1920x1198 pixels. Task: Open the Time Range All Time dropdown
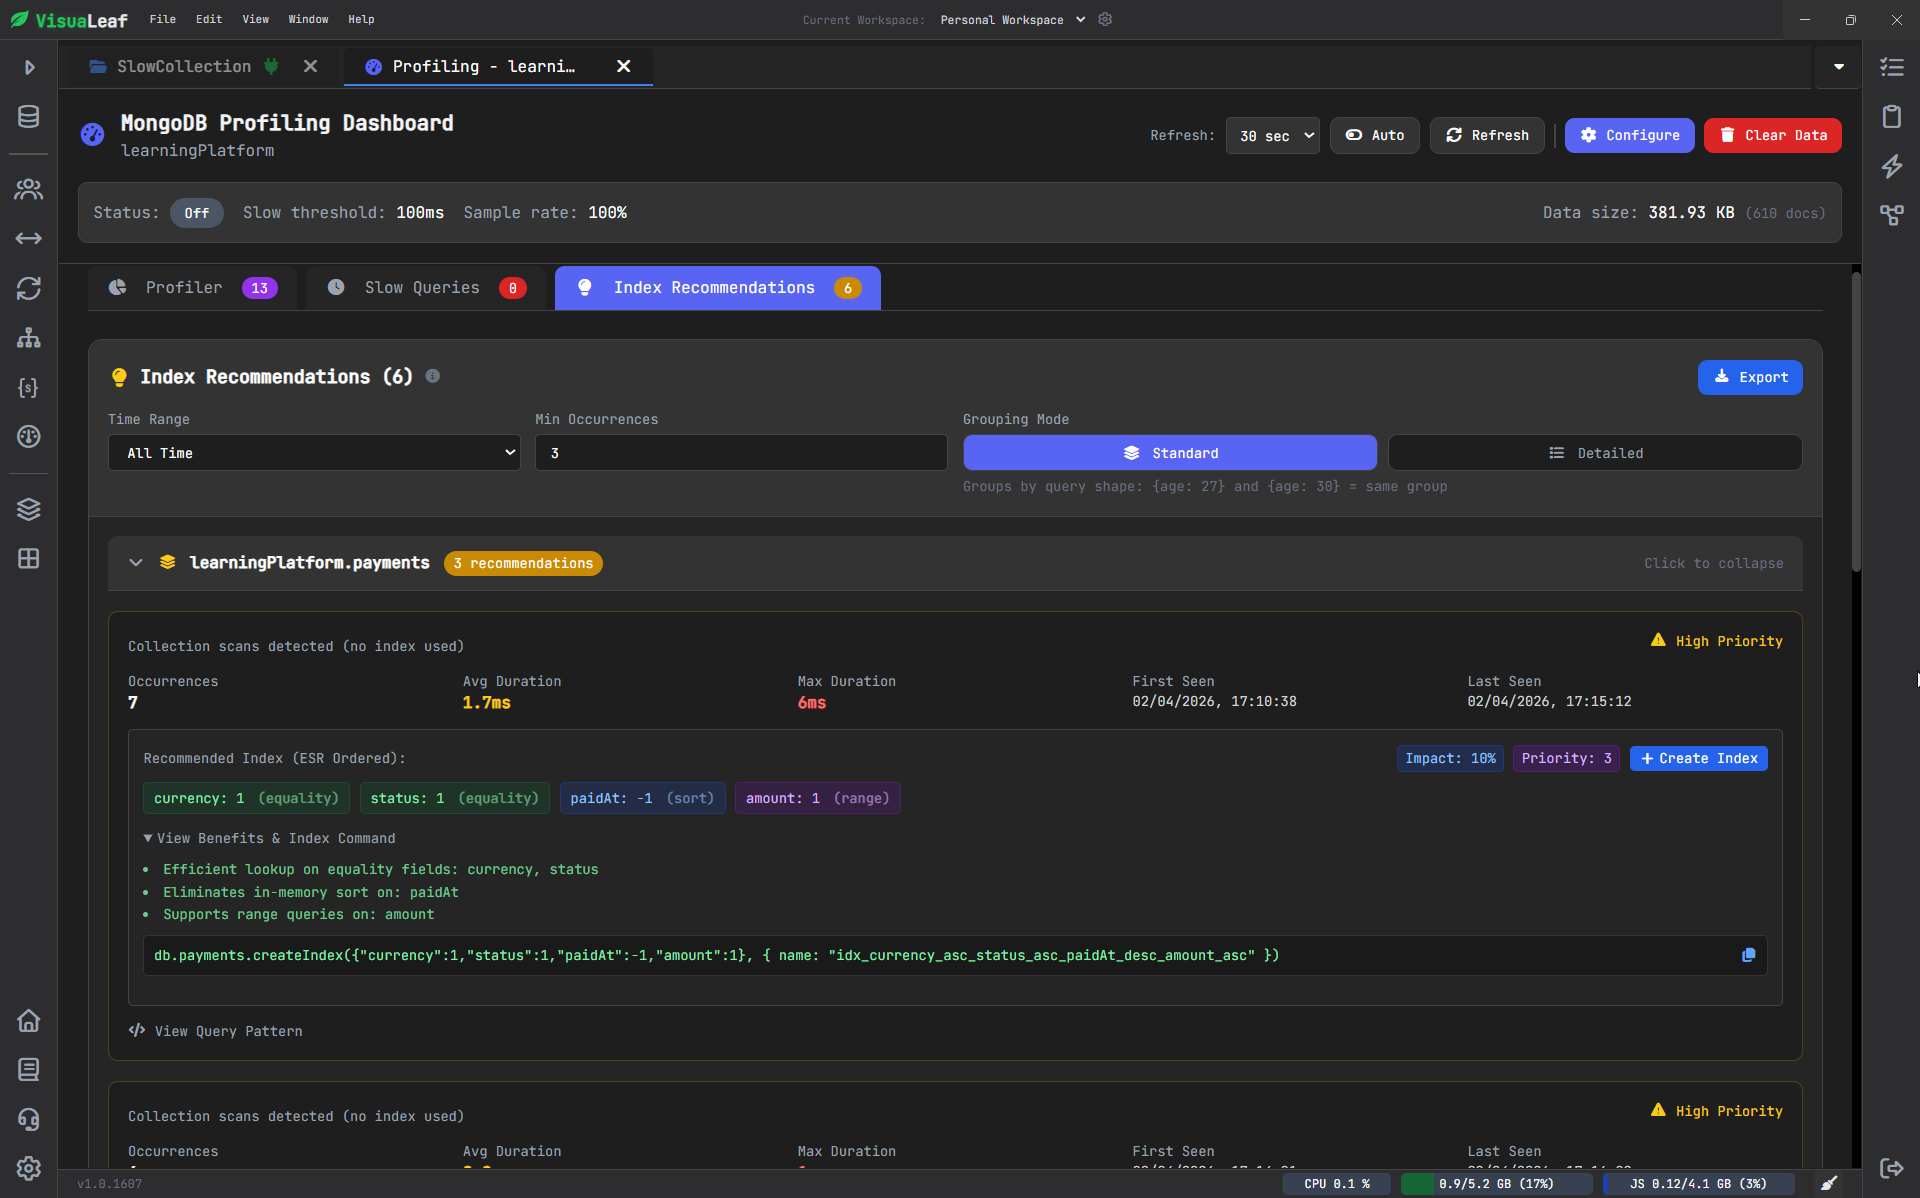coord(314,453)
